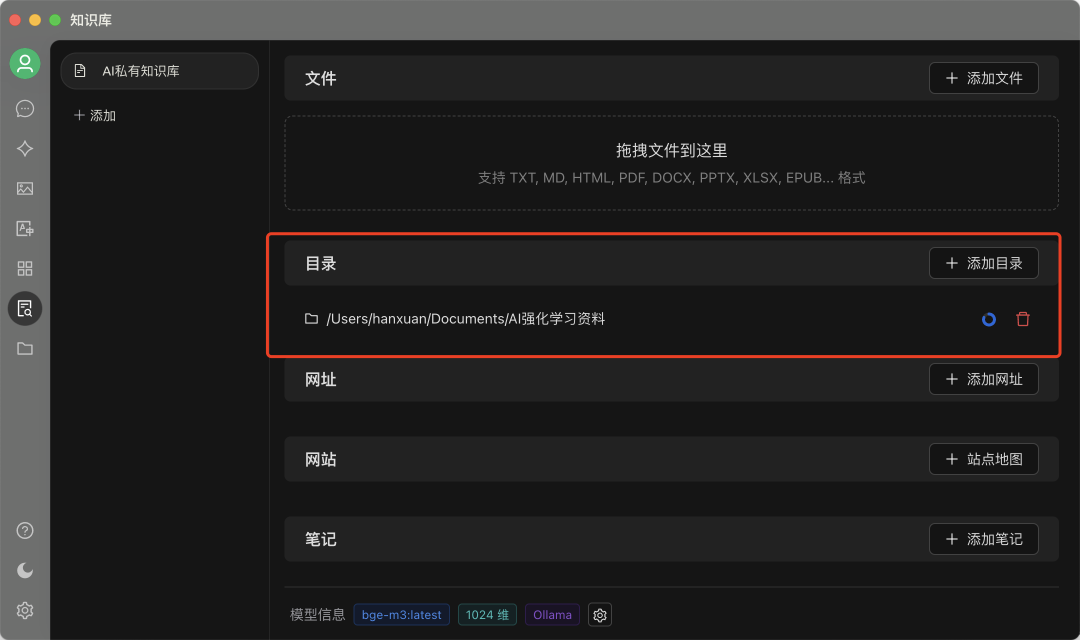Click the folder icon beside the directory path
The height and width of the screenshot is (640, 1080).
pos(311,319)
